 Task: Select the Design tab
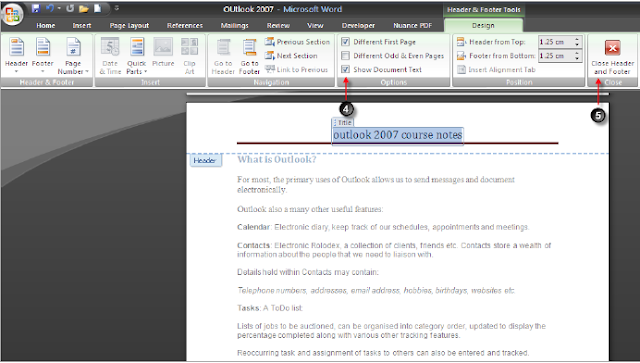483,25
